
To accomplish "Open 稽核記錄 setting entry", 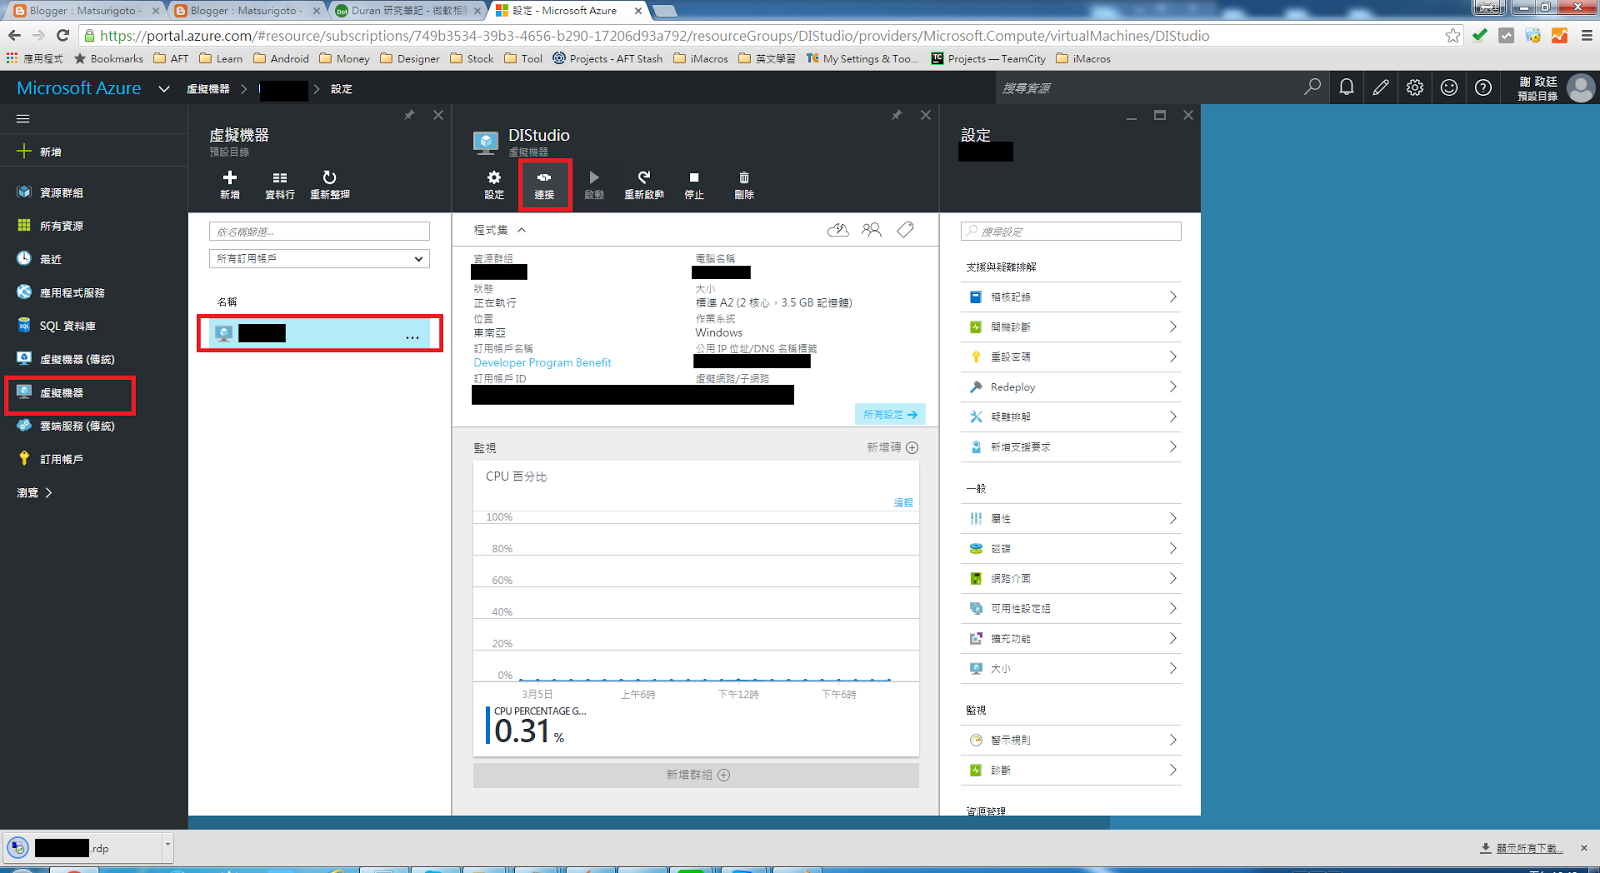I will 1071,297.
